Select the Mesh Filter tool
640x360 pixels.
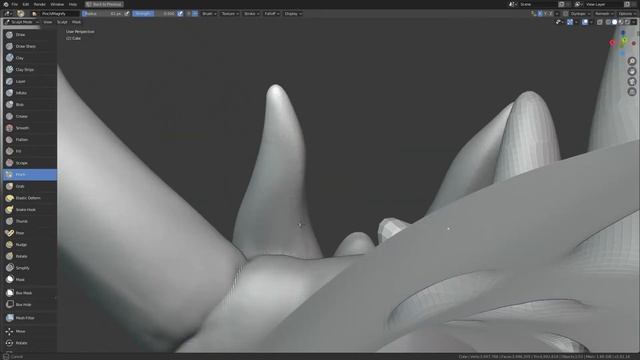pos(29,318)
